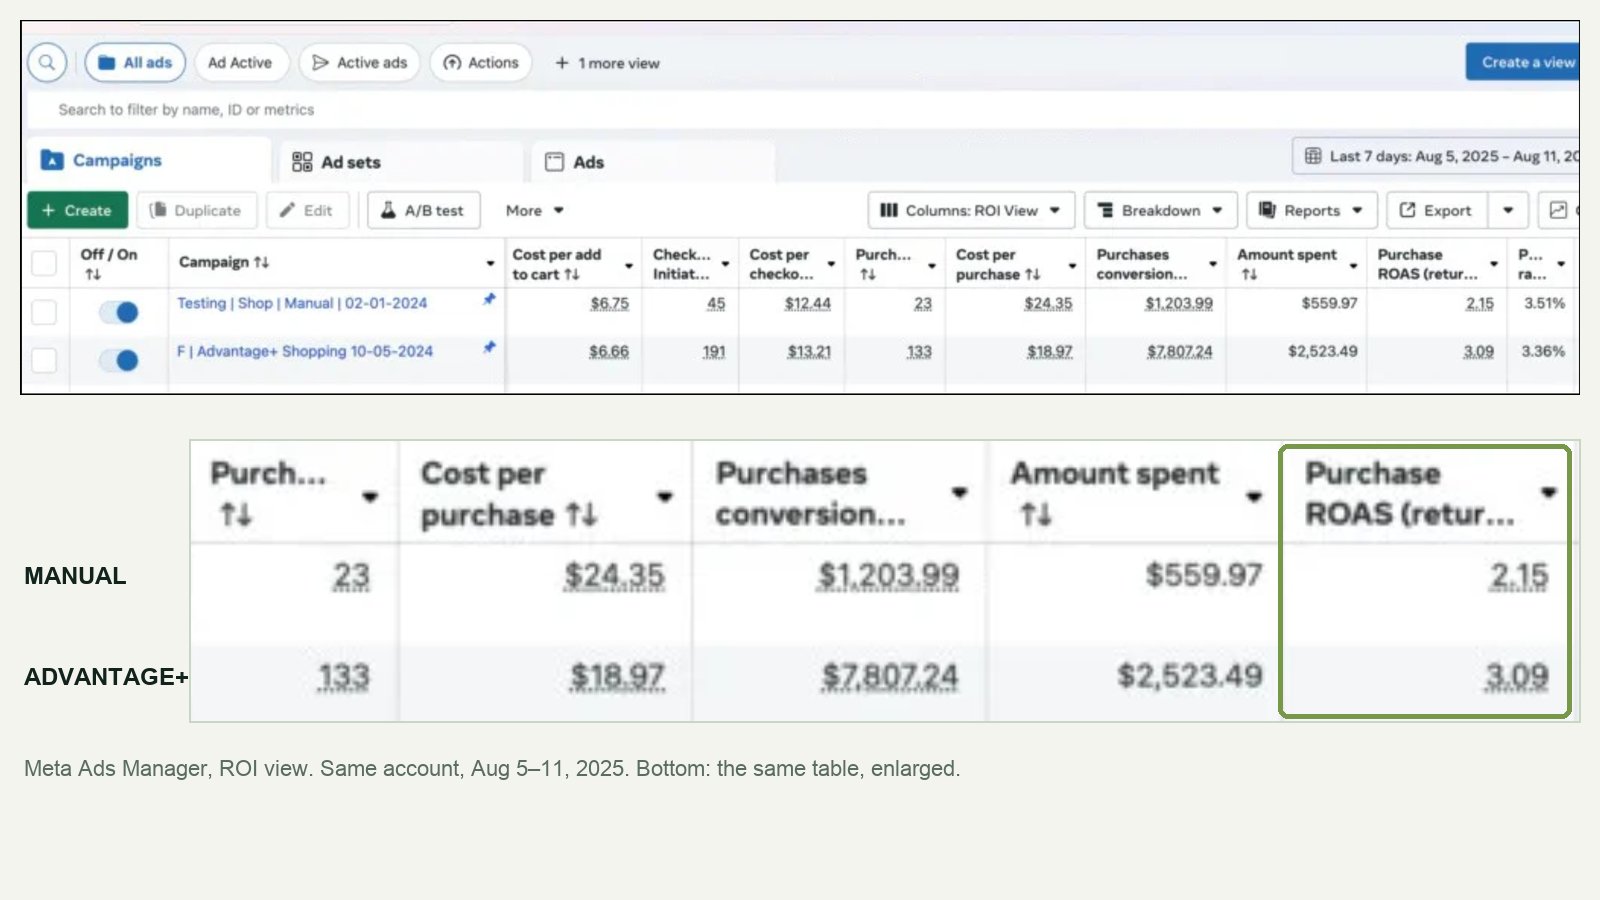Screen dimensions: 1600x900
Task: Open Cost per add to cart column menu
Action: click(629, 265)
